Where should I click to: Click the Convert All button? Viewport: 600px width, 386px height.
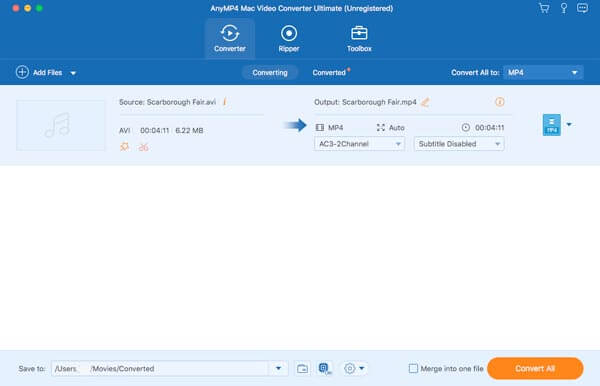tap(535, 368)
